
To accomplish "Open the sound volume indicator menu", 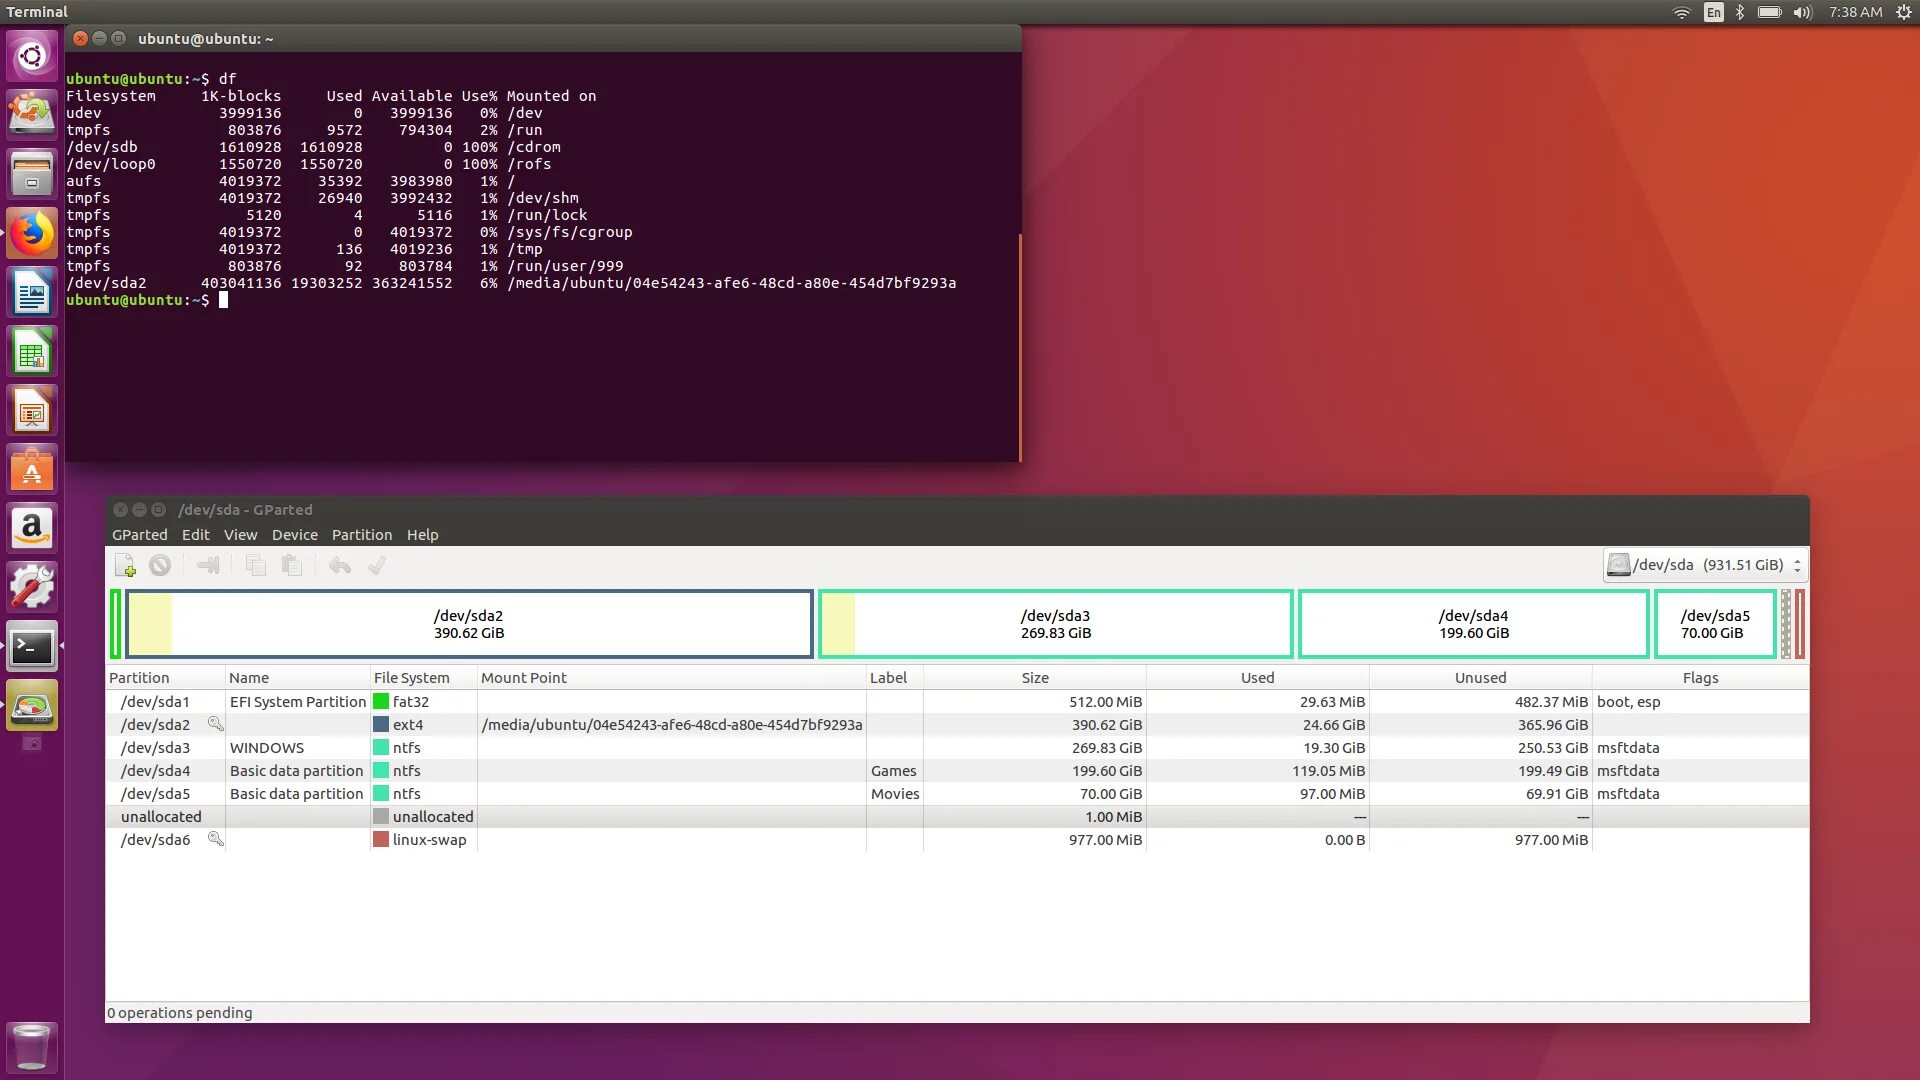I will point(1802,12).
